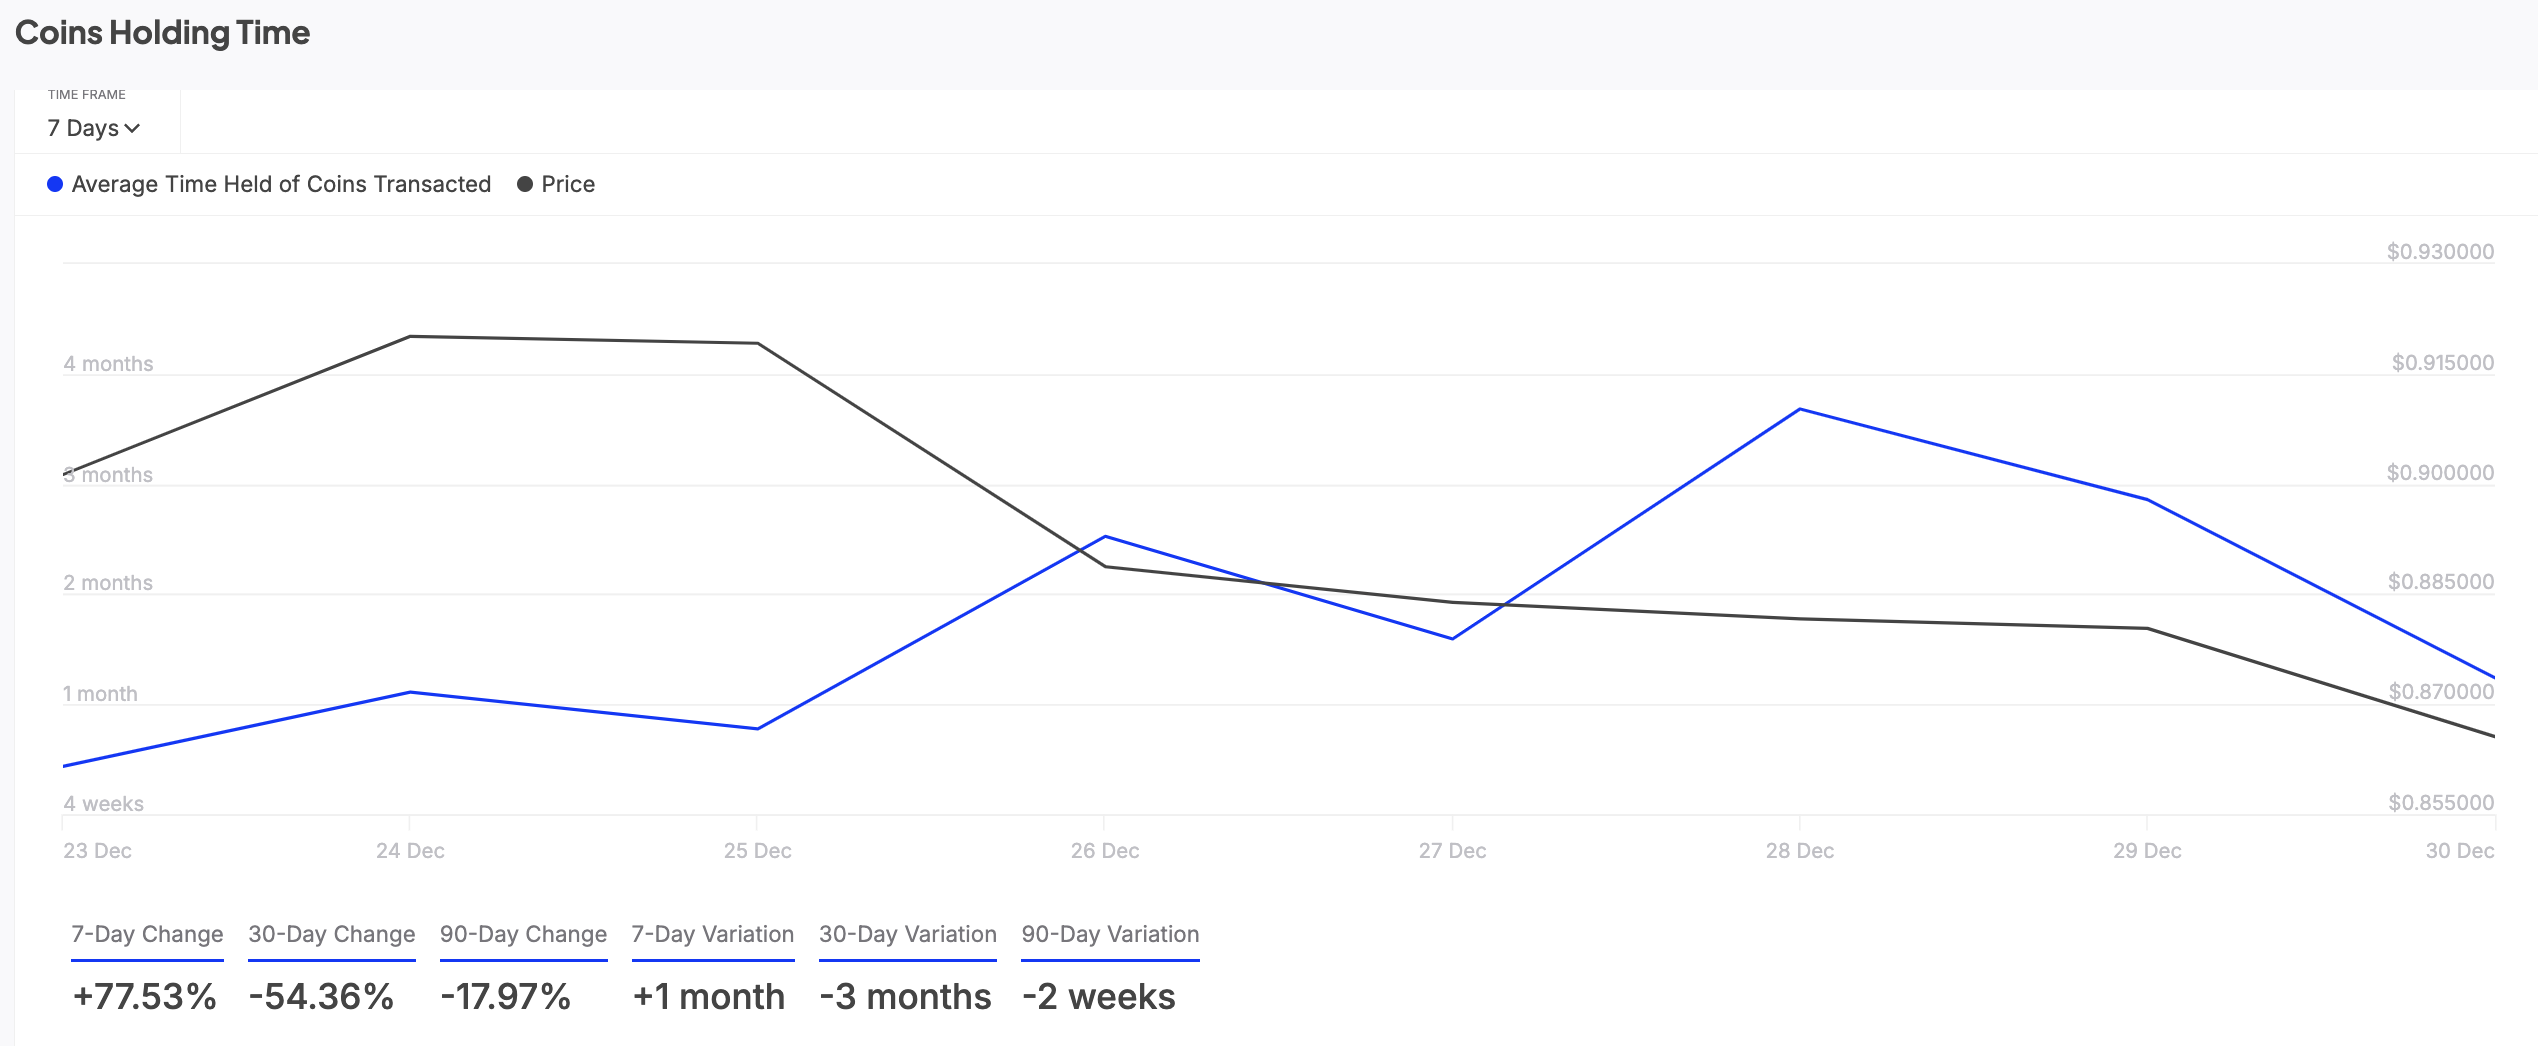Open the 90-Day Change metric
The height and width of the screenshot is (1046, 2538).
pyautogui.click(x=523, y=934)
